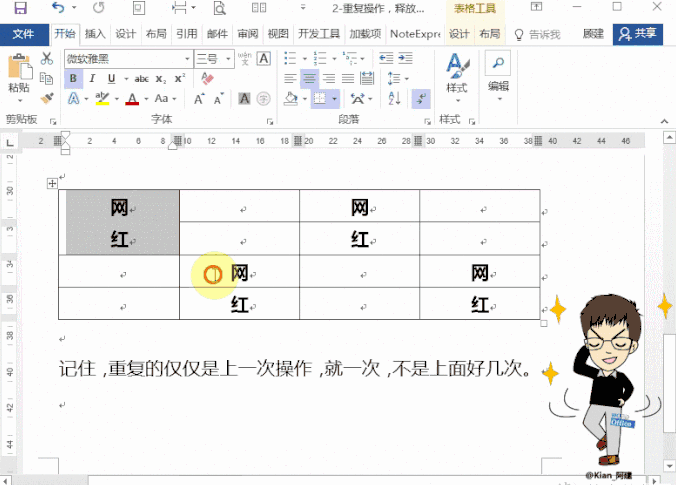Apply yellow text highlight color
This screenshot has height=485, width=676.
[x=102, y=99]
